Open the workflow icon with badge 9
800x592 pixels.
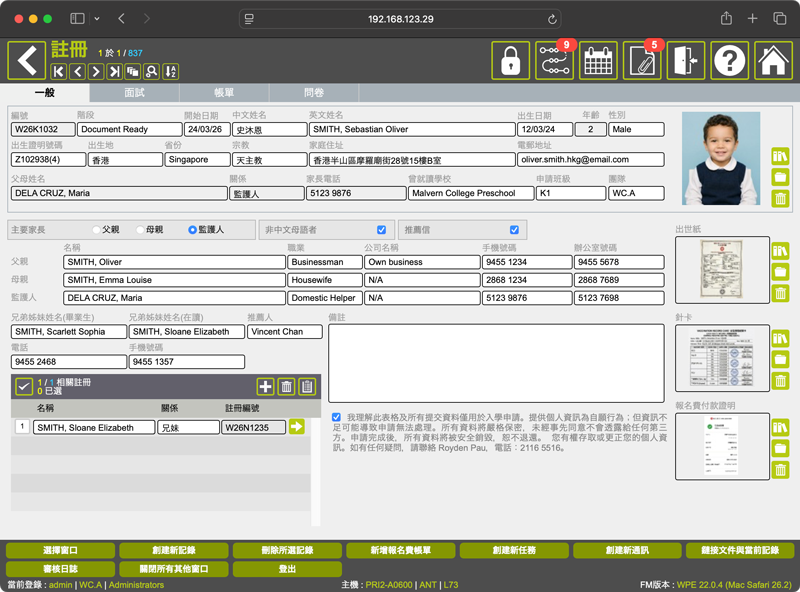coord(554,61)
